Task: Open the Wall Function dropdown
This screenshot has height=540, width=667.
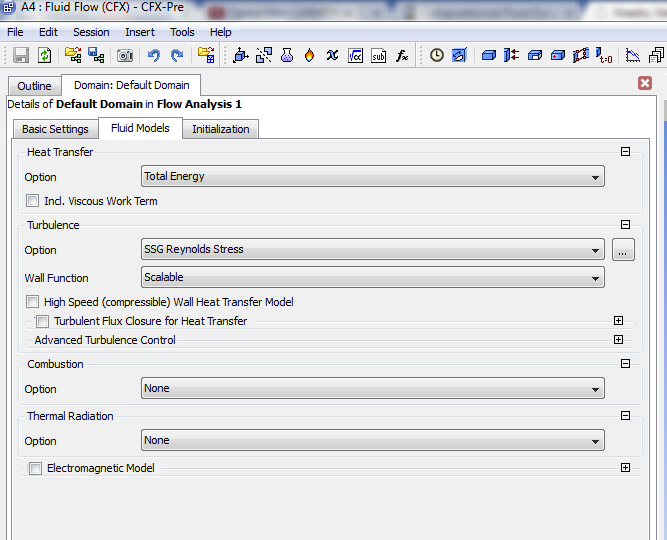Action: [373, 277]
